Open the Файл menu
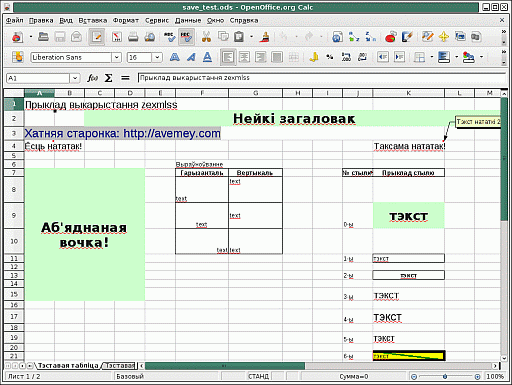The height and width of the screenshot is (385, 512). coord(15,20)
